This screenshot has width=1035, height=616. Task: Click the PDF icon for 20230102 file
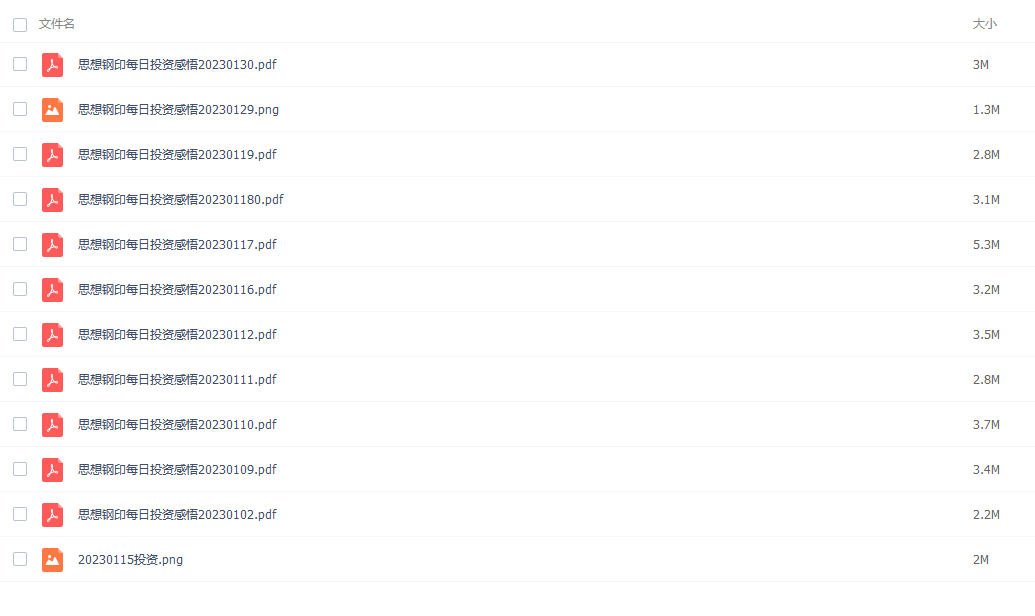(x=52, y=515)
